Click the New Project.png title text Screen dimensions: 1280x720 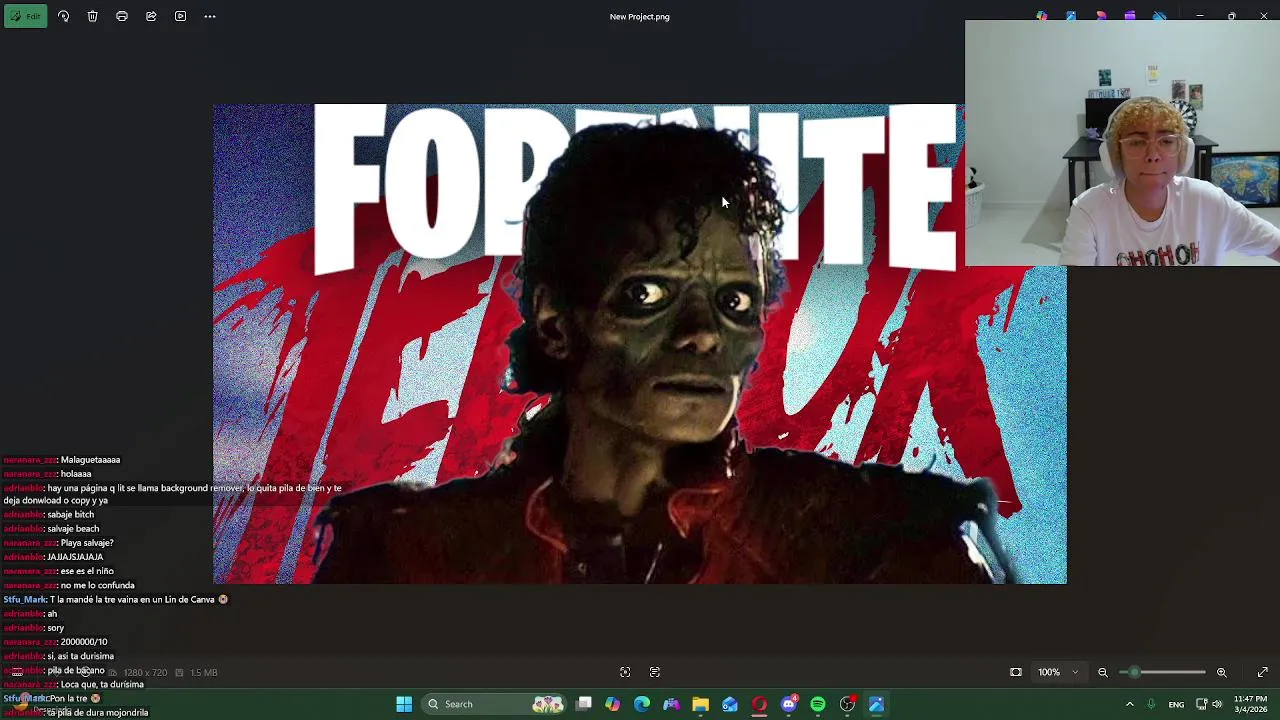[640, 16]
